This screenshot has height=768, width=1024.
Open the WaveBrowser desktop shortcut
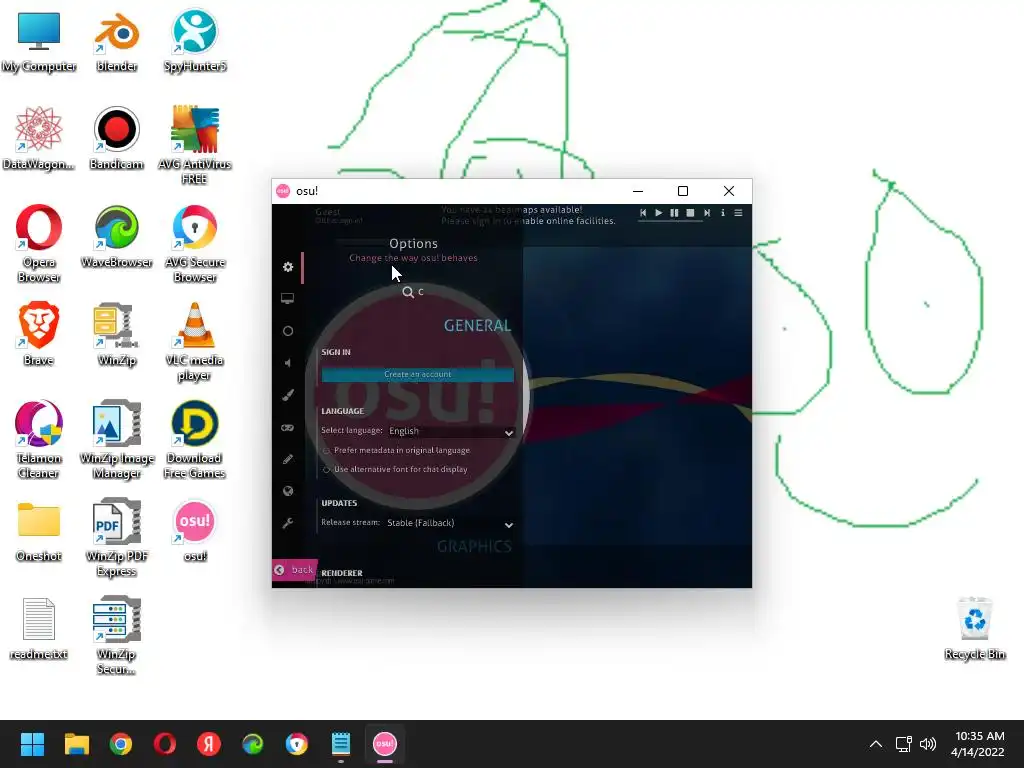[117, 236]
